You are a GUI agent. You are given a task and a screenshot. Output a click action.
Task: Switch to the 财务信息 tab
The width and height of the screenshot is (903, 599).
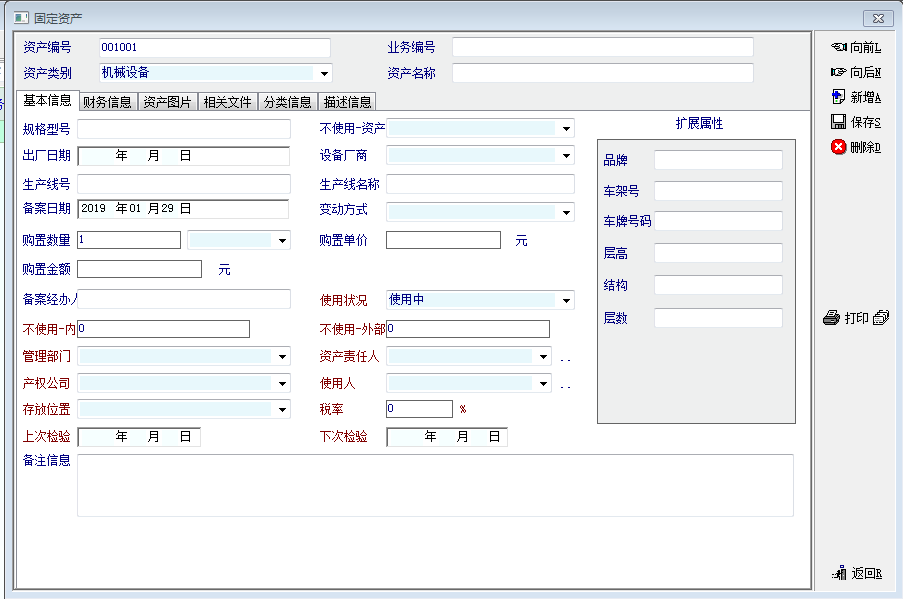pyautogui.click(x=107, y=102)
